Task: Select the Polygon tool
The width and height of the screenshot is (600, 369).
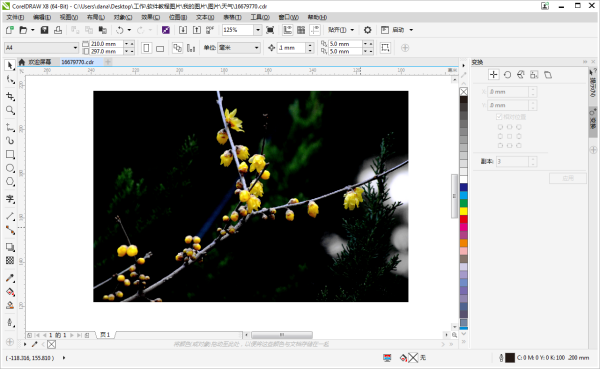Action: pyautogui.click(x=10, y=182)
